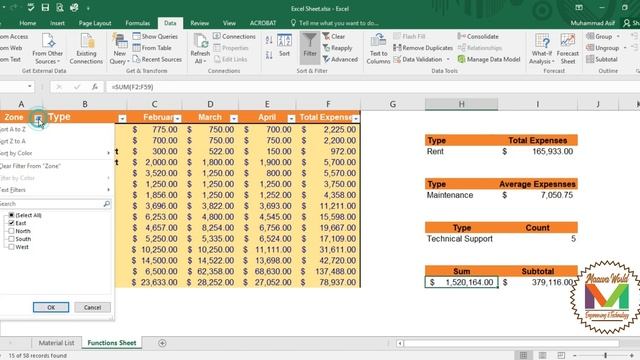Open Text Filters submenu
Screen dimensions: 640x360
[x=56, y=190]
